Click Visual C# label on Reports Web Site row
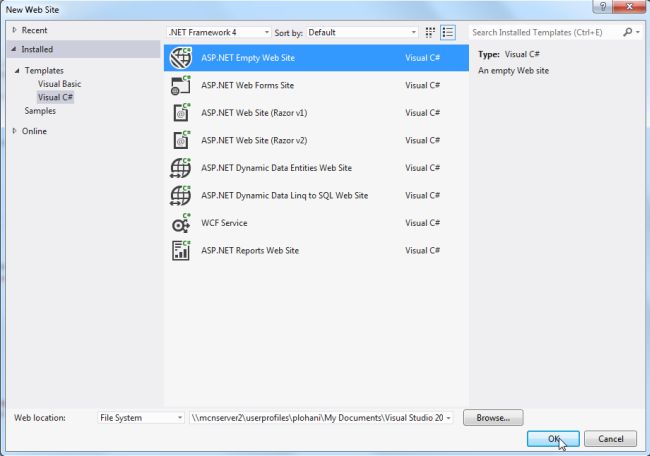Screen dimensions: 650x456 click(422, 250)
